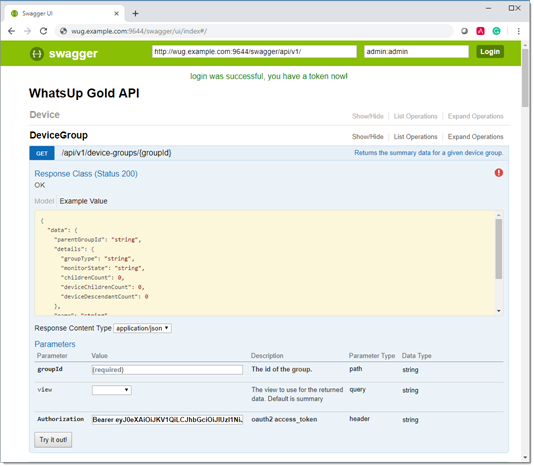Click the 'Returns the summary data' description link
This screenshot has height=467, width=534.
pyautogui.click(x=428, y=153)
